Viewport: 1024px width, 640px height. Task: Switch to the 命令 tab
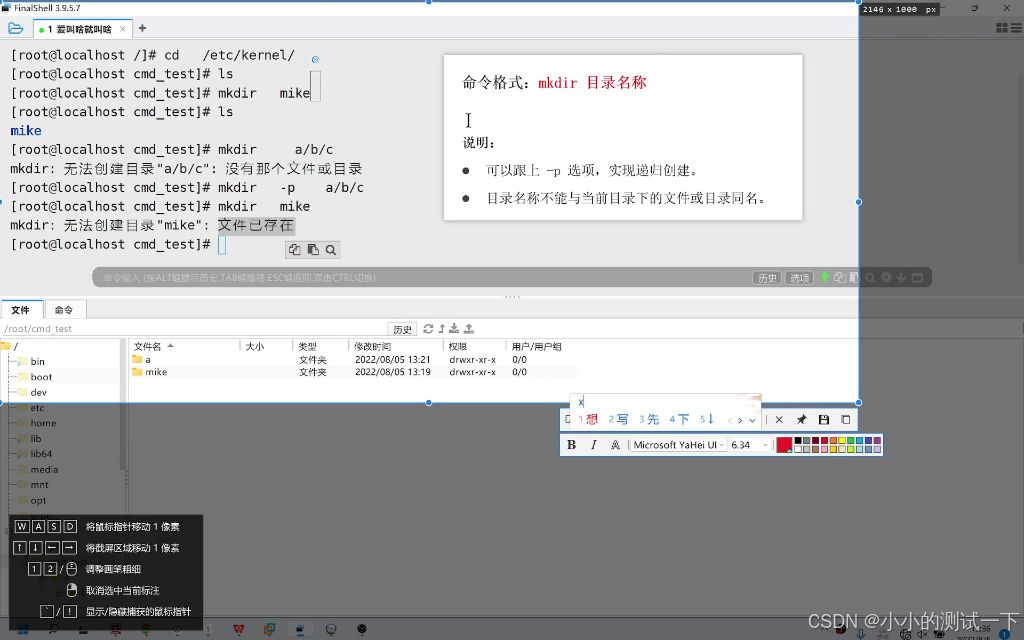click(64, 309)
